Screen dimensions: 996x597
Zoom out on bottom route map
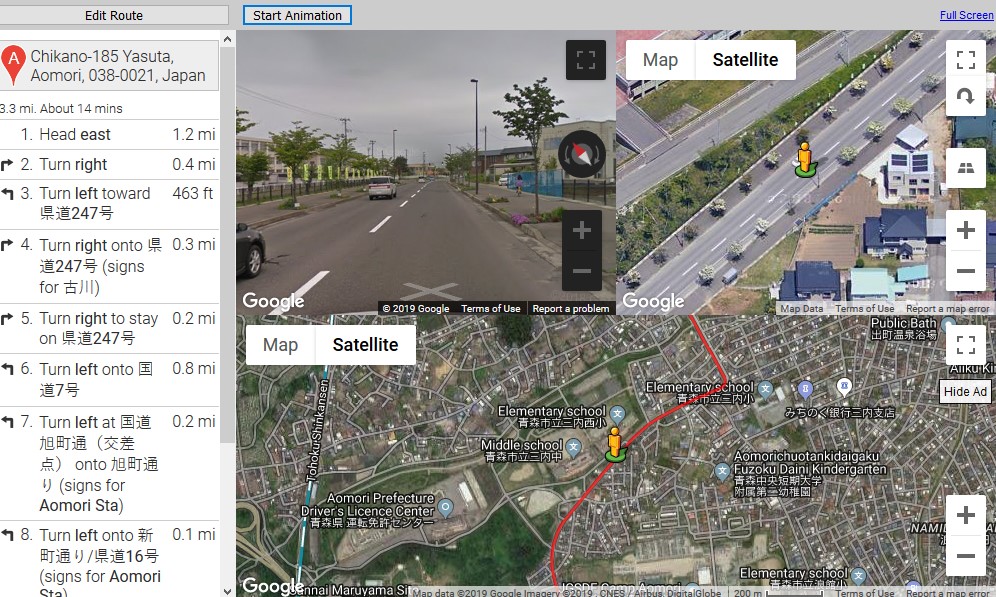966,556
